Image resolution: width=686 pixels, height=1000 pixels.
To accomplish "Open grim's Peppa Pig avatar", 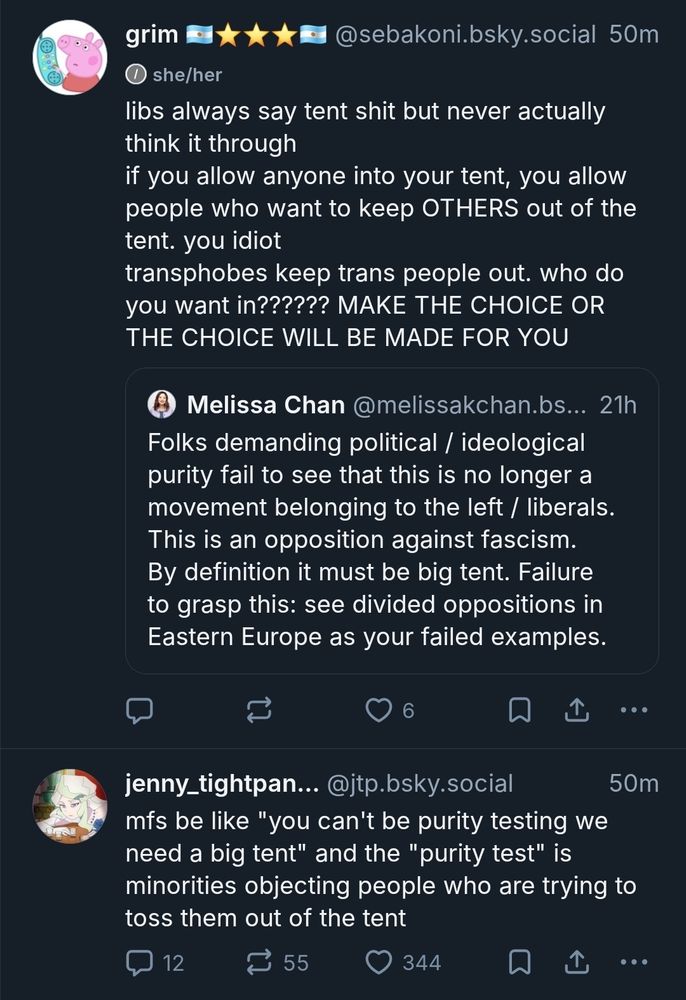I will coord(70,57).
